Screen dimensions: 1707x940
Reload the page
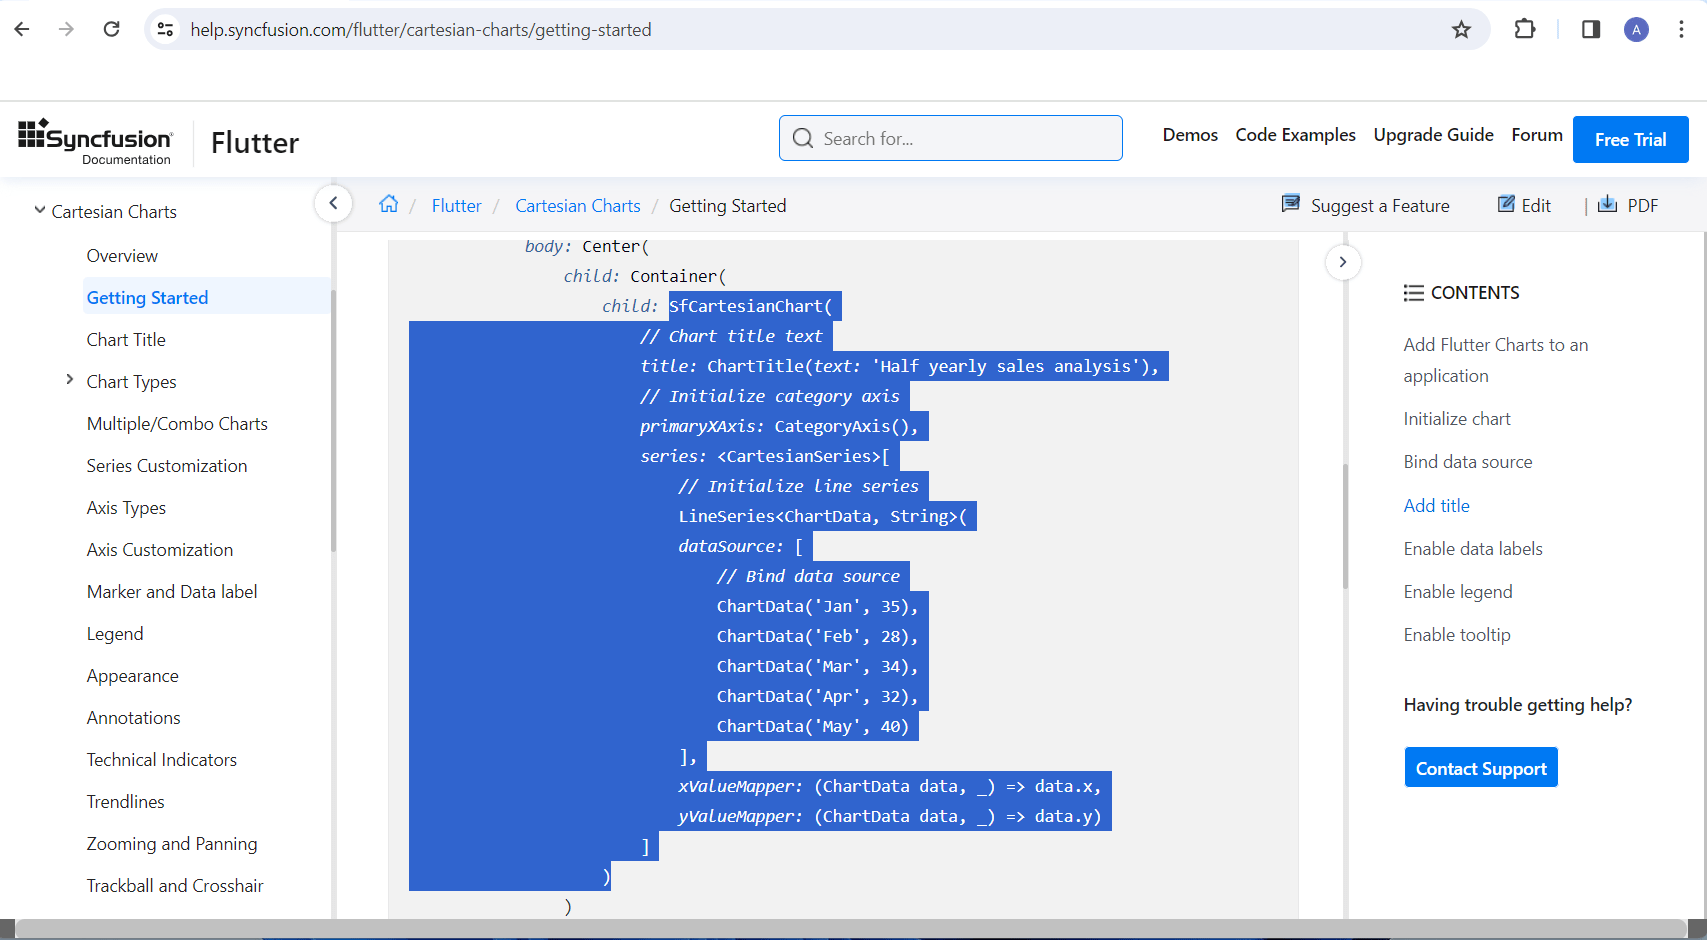(112, 29)
